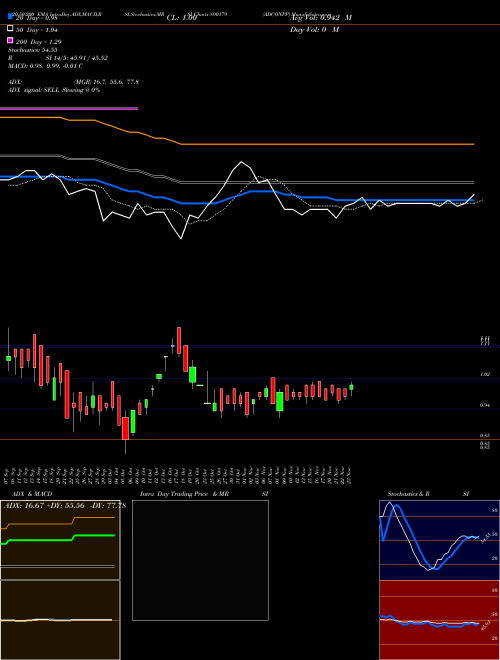Click the 'ADX: 16.67 +DY: 55.56' readout
This screenshot has height=660, width=500.
(45, 506)
